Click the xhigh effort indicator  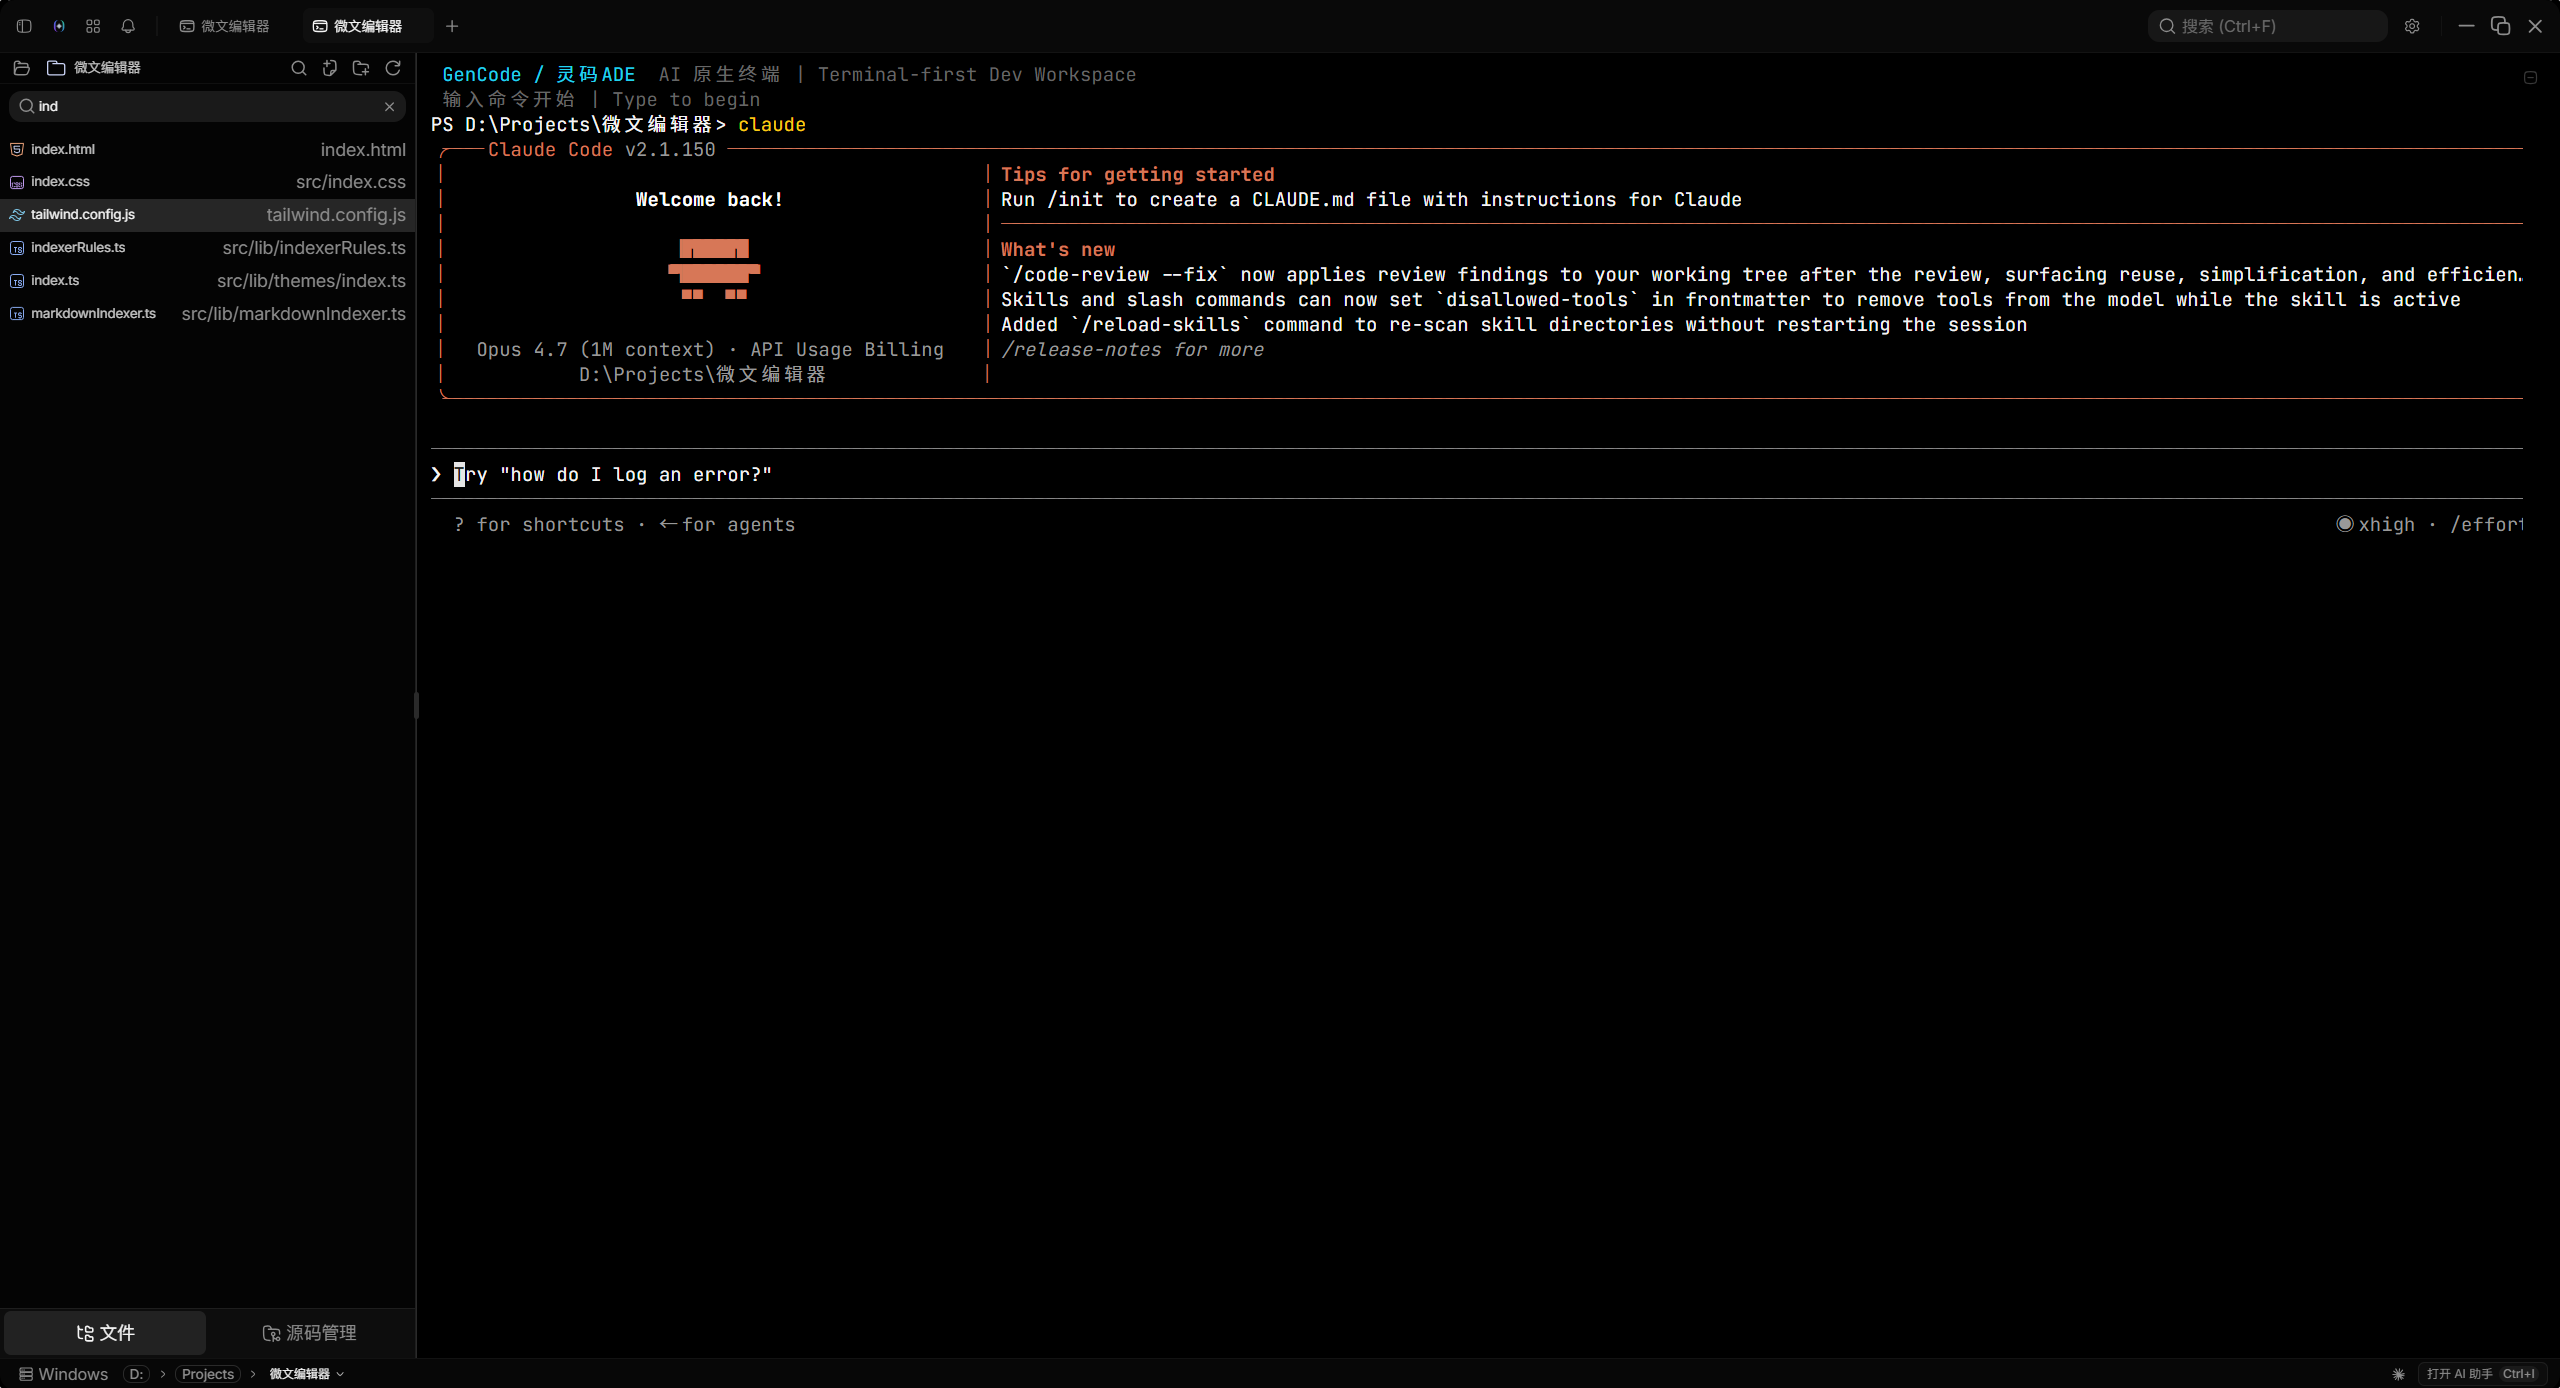click(x=2375, y=525)
